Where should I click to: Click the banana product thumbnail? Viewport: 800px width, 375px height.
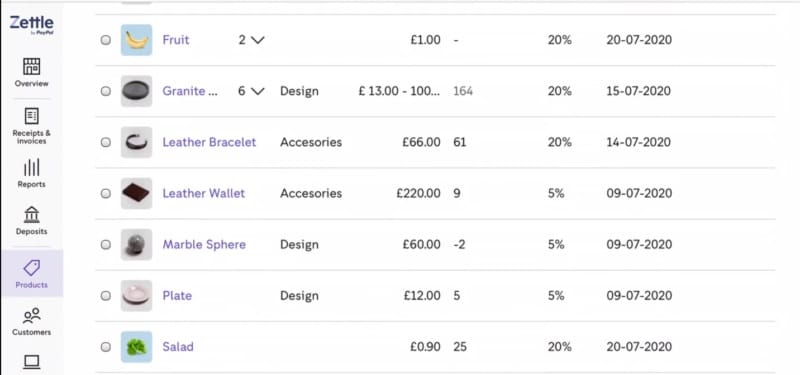[136, 40]
